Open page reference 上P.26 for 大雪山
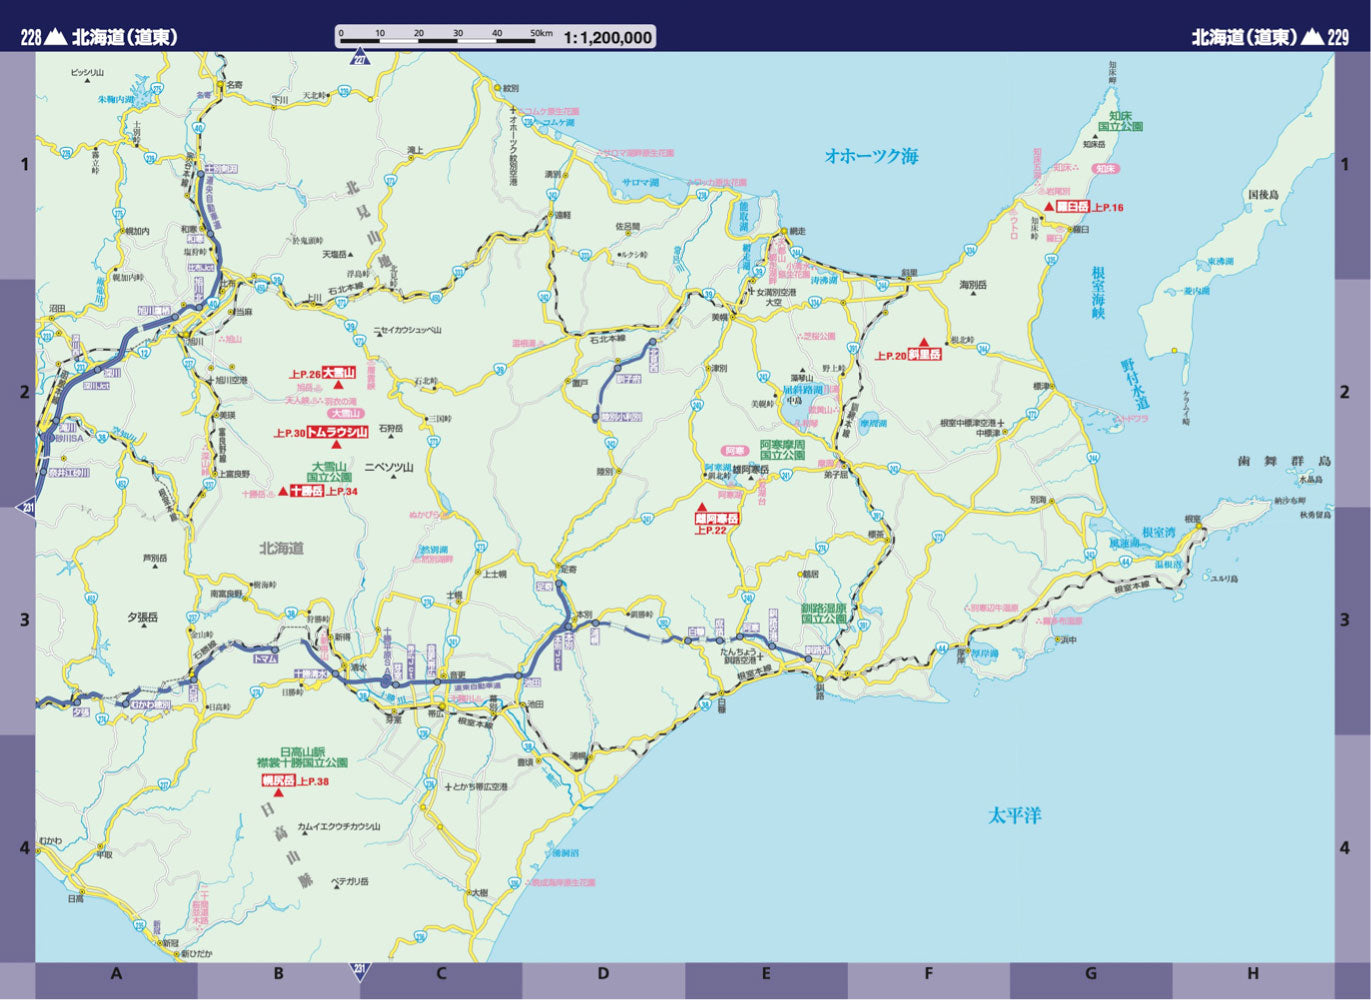1371x1000 pixels. 305,374
